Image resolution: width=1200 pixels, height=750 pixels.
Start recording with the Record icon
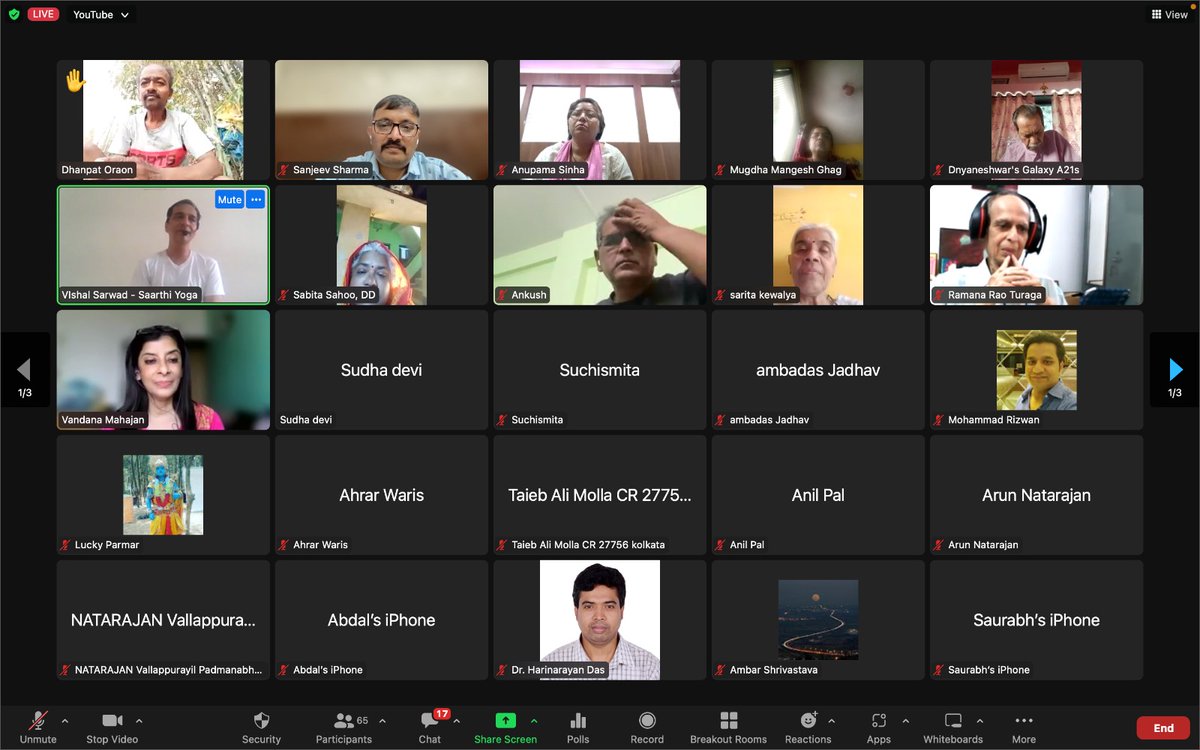[x=647, y=721]
